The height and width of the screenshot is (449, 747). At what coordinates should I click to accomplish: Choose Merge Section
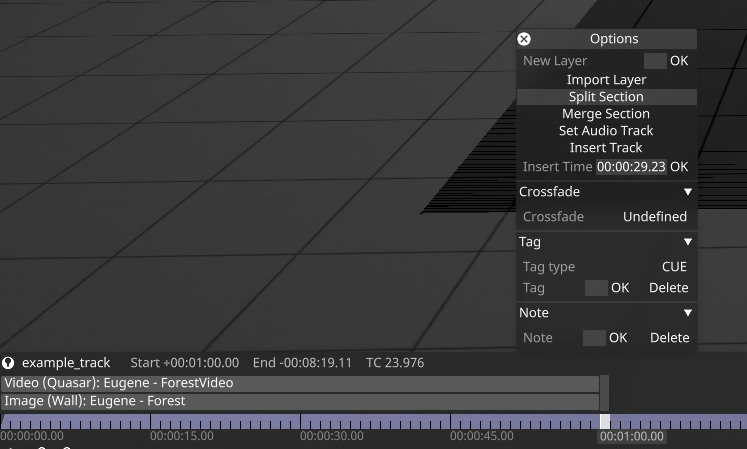pos(606,114)
